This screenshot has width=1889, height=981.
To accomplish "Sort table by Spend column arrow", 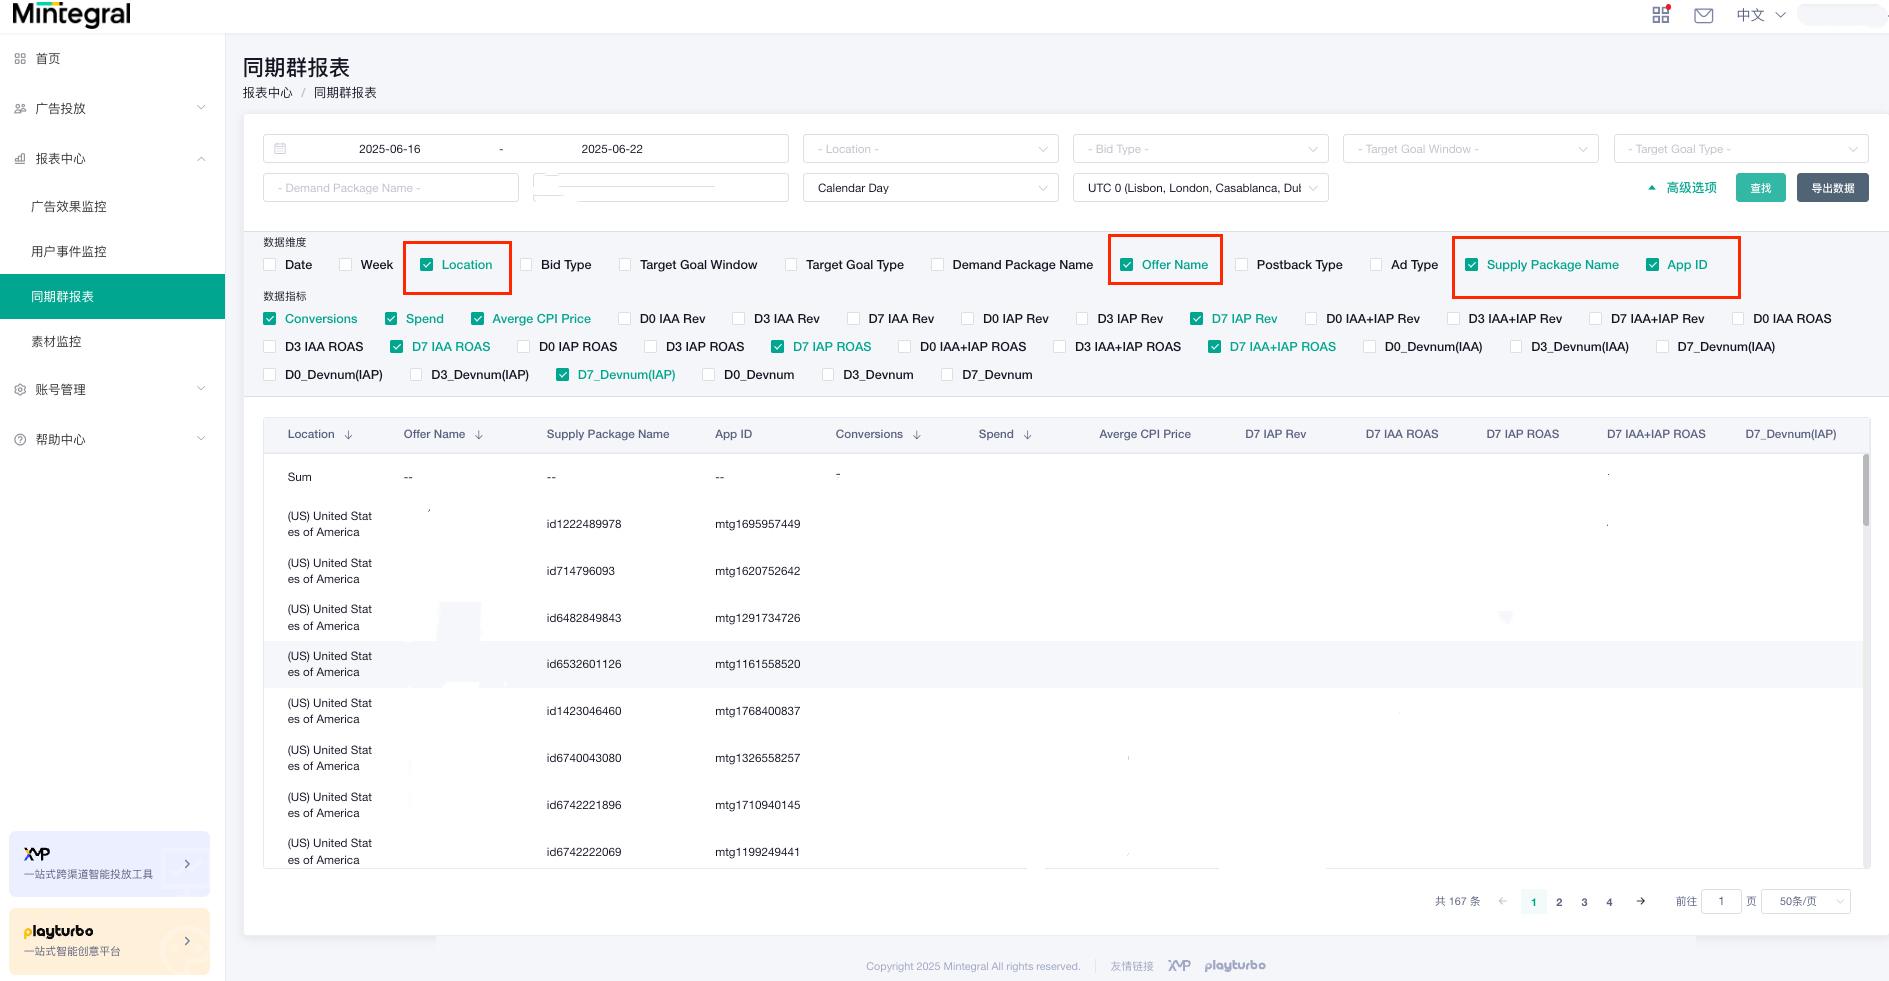I will (x=1027, y=435).
